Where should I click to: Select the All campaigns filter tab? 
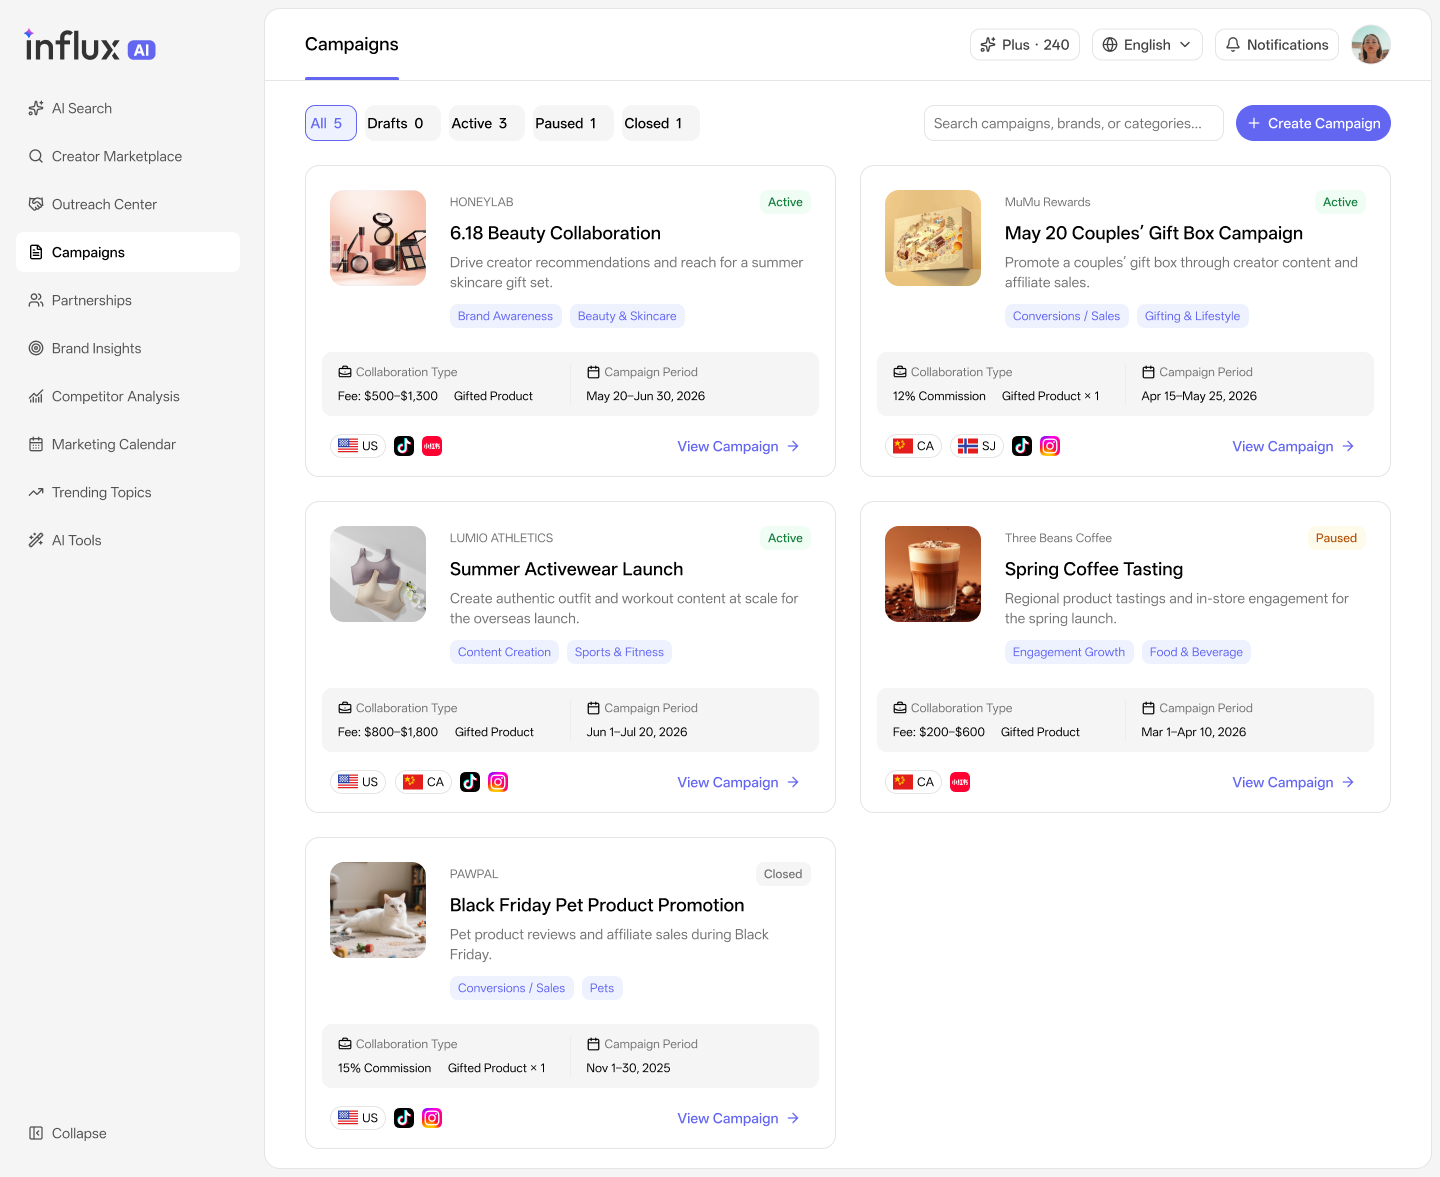[x=331, y=123]
